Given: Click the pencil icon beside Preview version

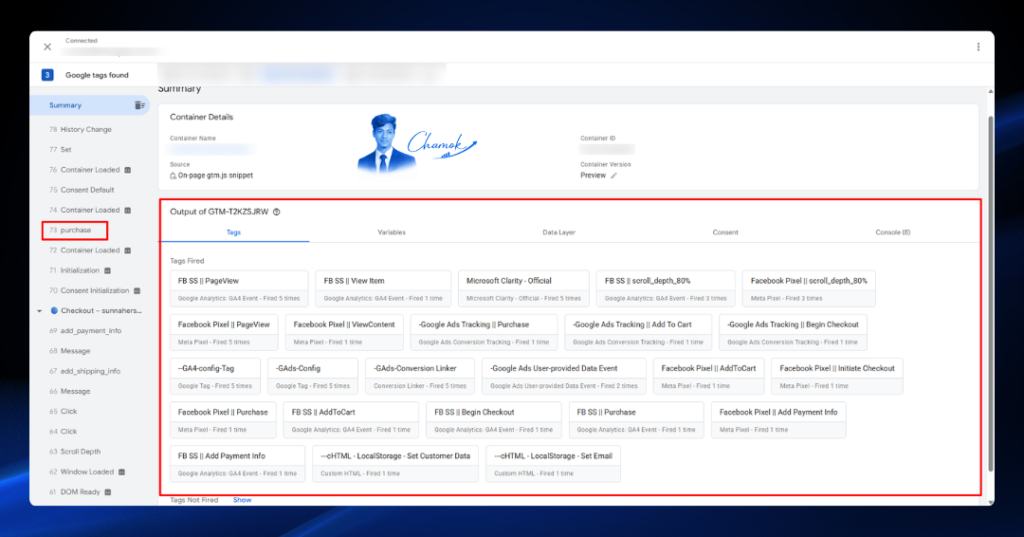Looking at the screenshot, I should pyautogui.click(x=613, y=176).
